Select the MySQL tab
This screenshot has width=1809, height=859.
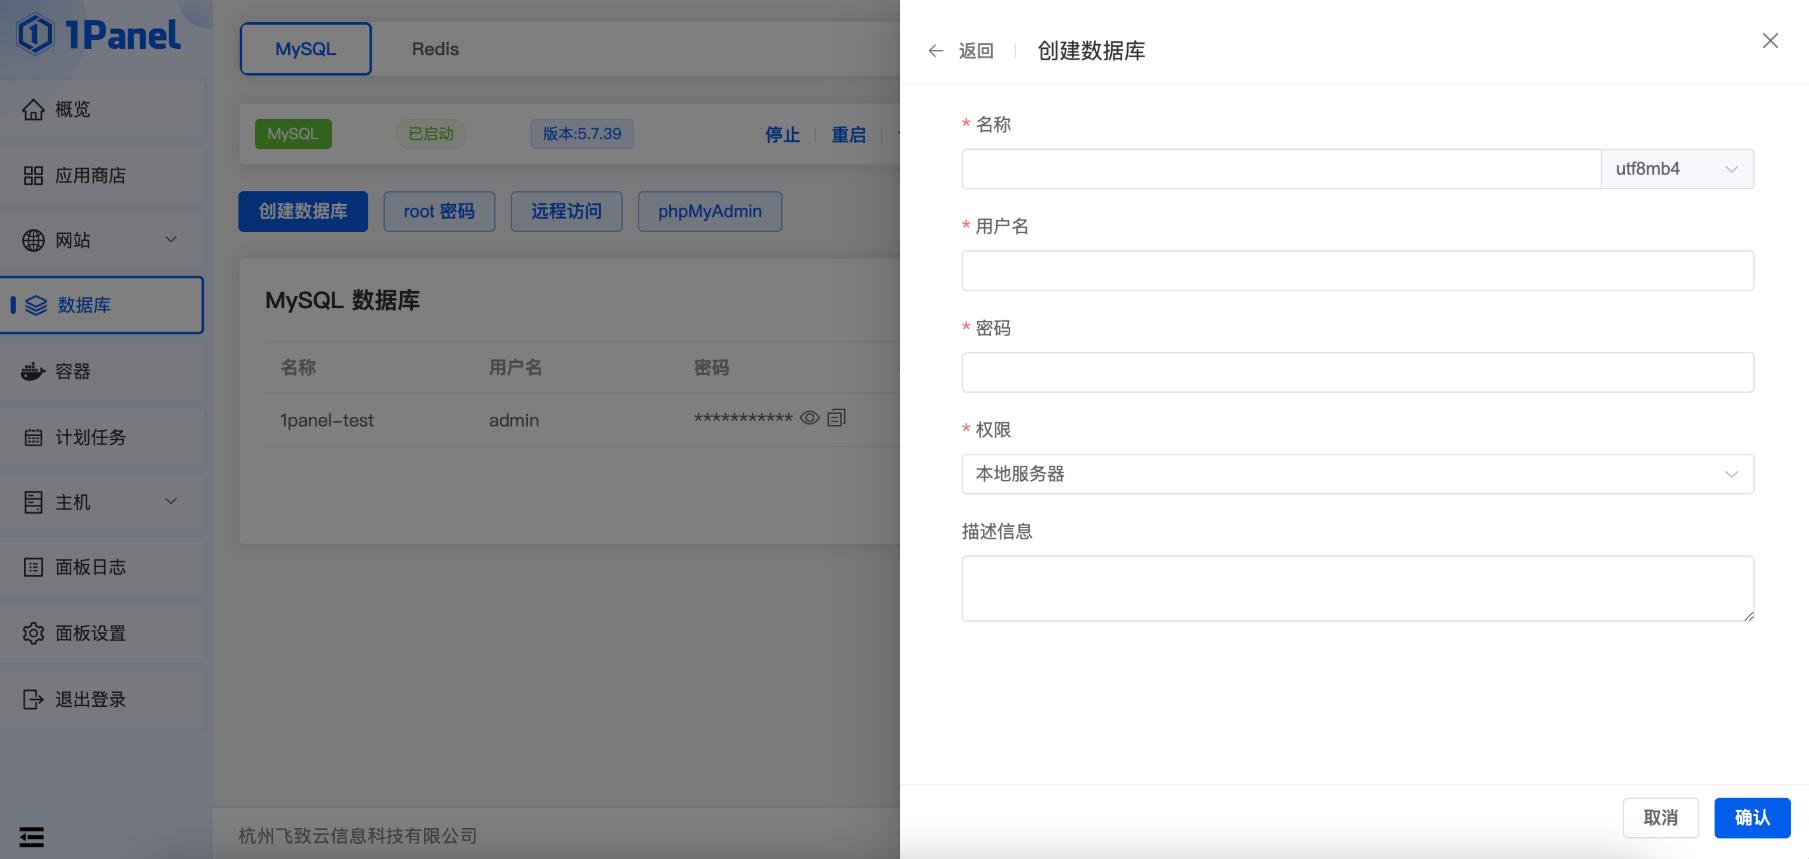[305, 49]
